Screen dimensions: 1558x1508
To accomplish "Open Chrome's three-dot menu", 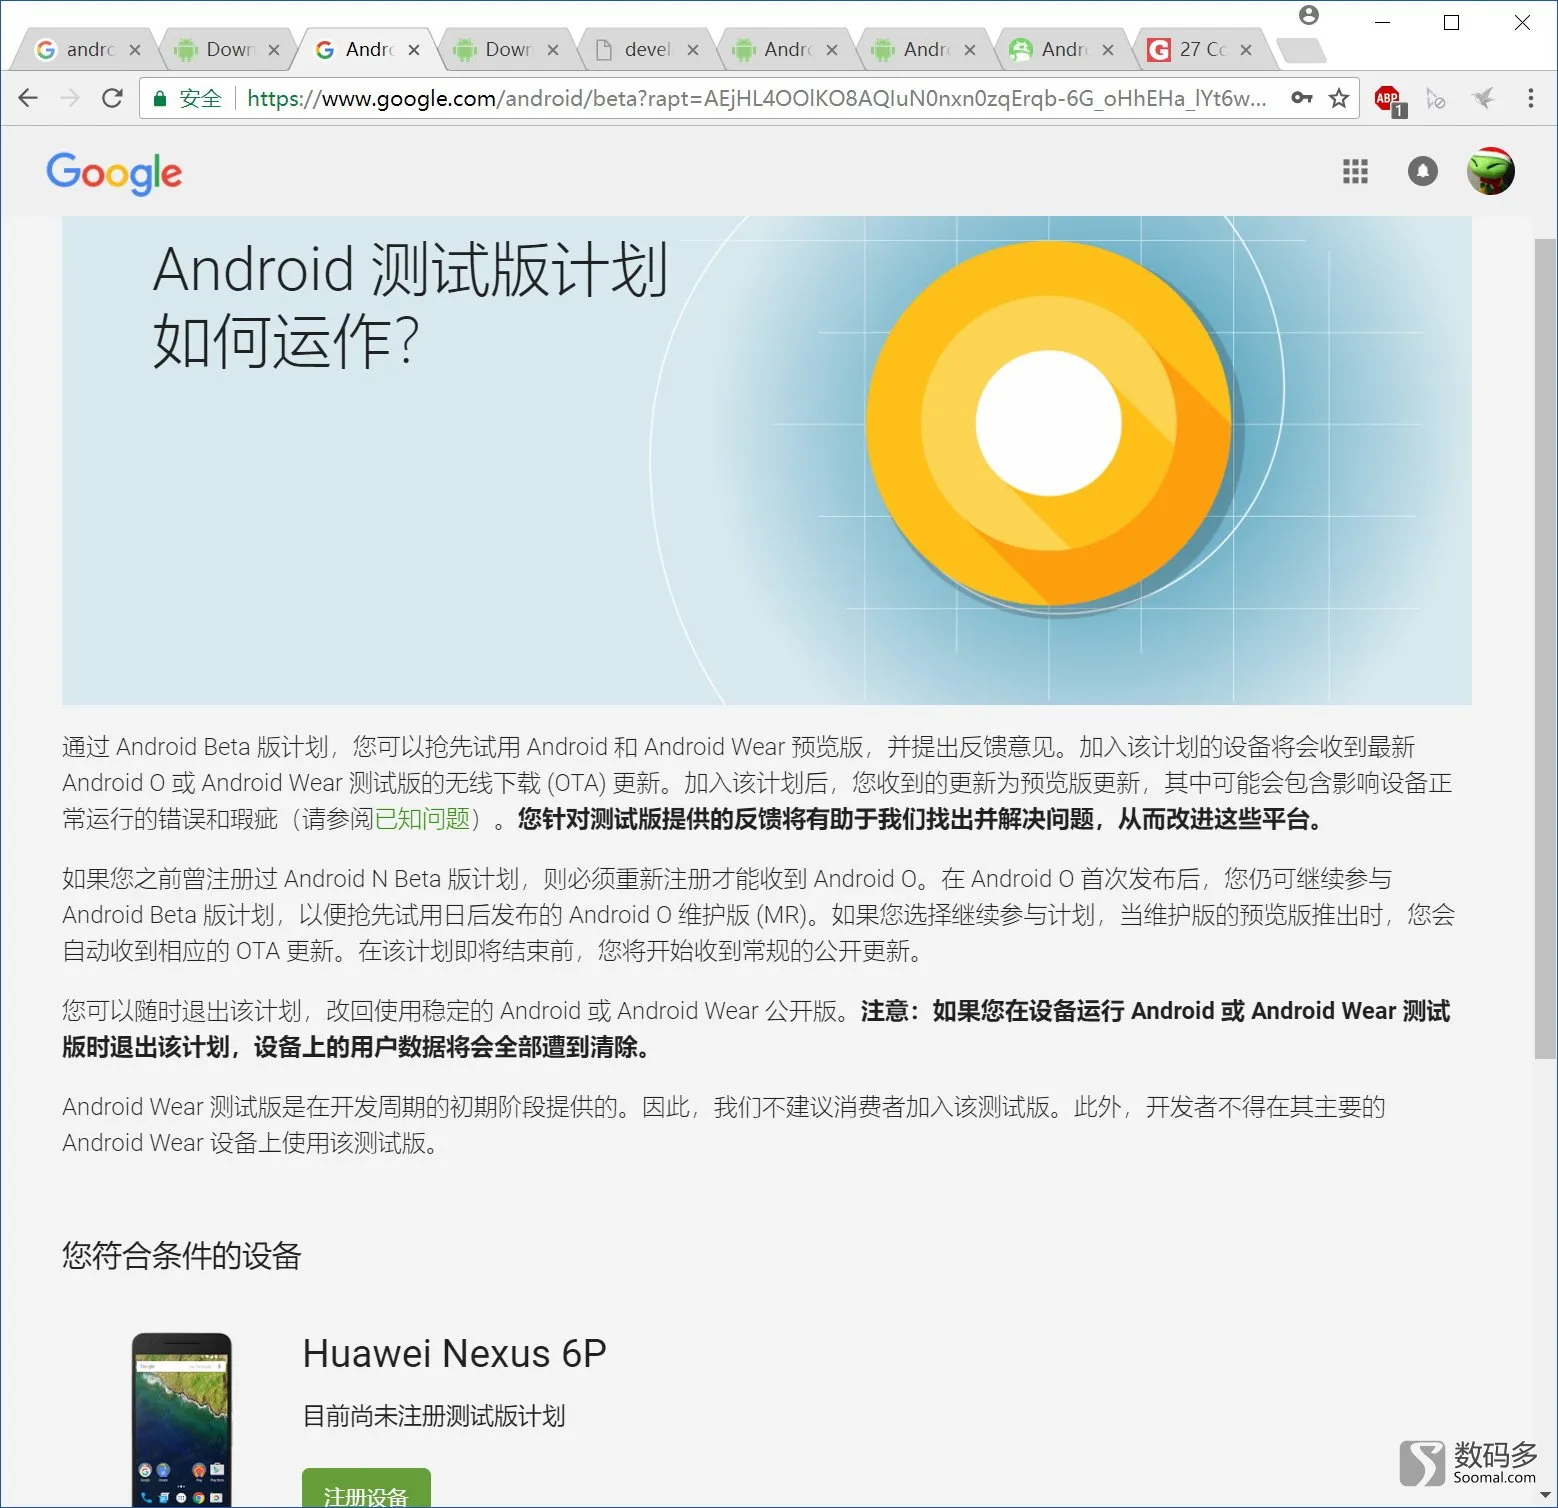I will coord(1530,98).
